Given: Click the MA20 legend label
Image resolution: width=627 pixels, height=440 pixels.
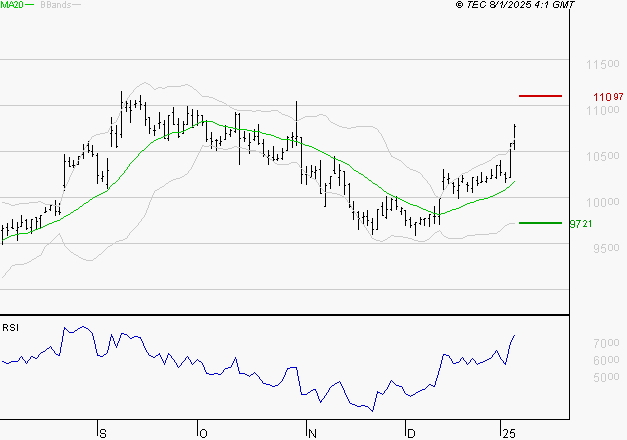Looking at the screenshot, I should tap(12, 5).
